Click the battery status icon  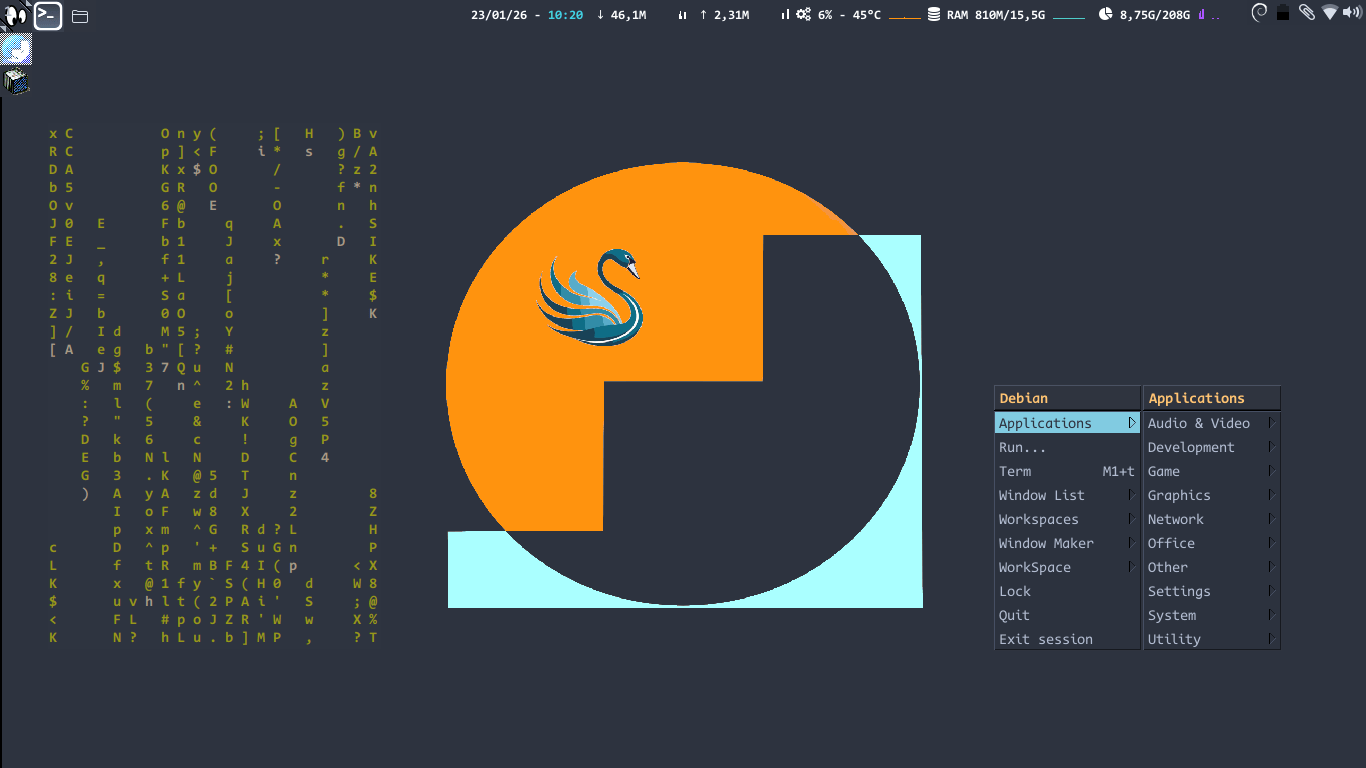pyautogui.click(x=1283, y=13)
